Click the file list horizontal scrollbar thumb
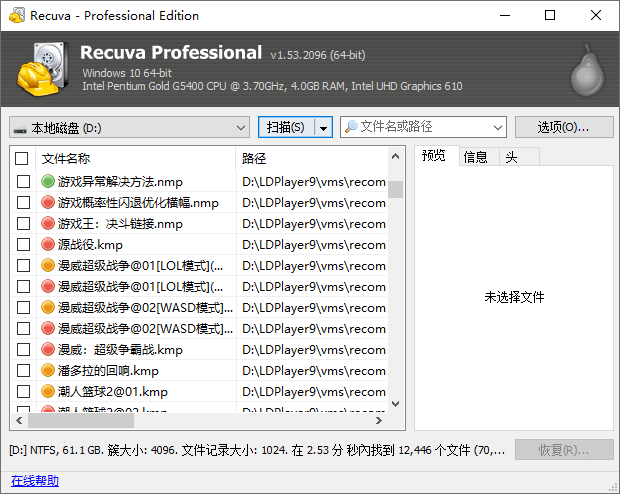620x494 pixels. pyautogui.click(x=81, y=420)
